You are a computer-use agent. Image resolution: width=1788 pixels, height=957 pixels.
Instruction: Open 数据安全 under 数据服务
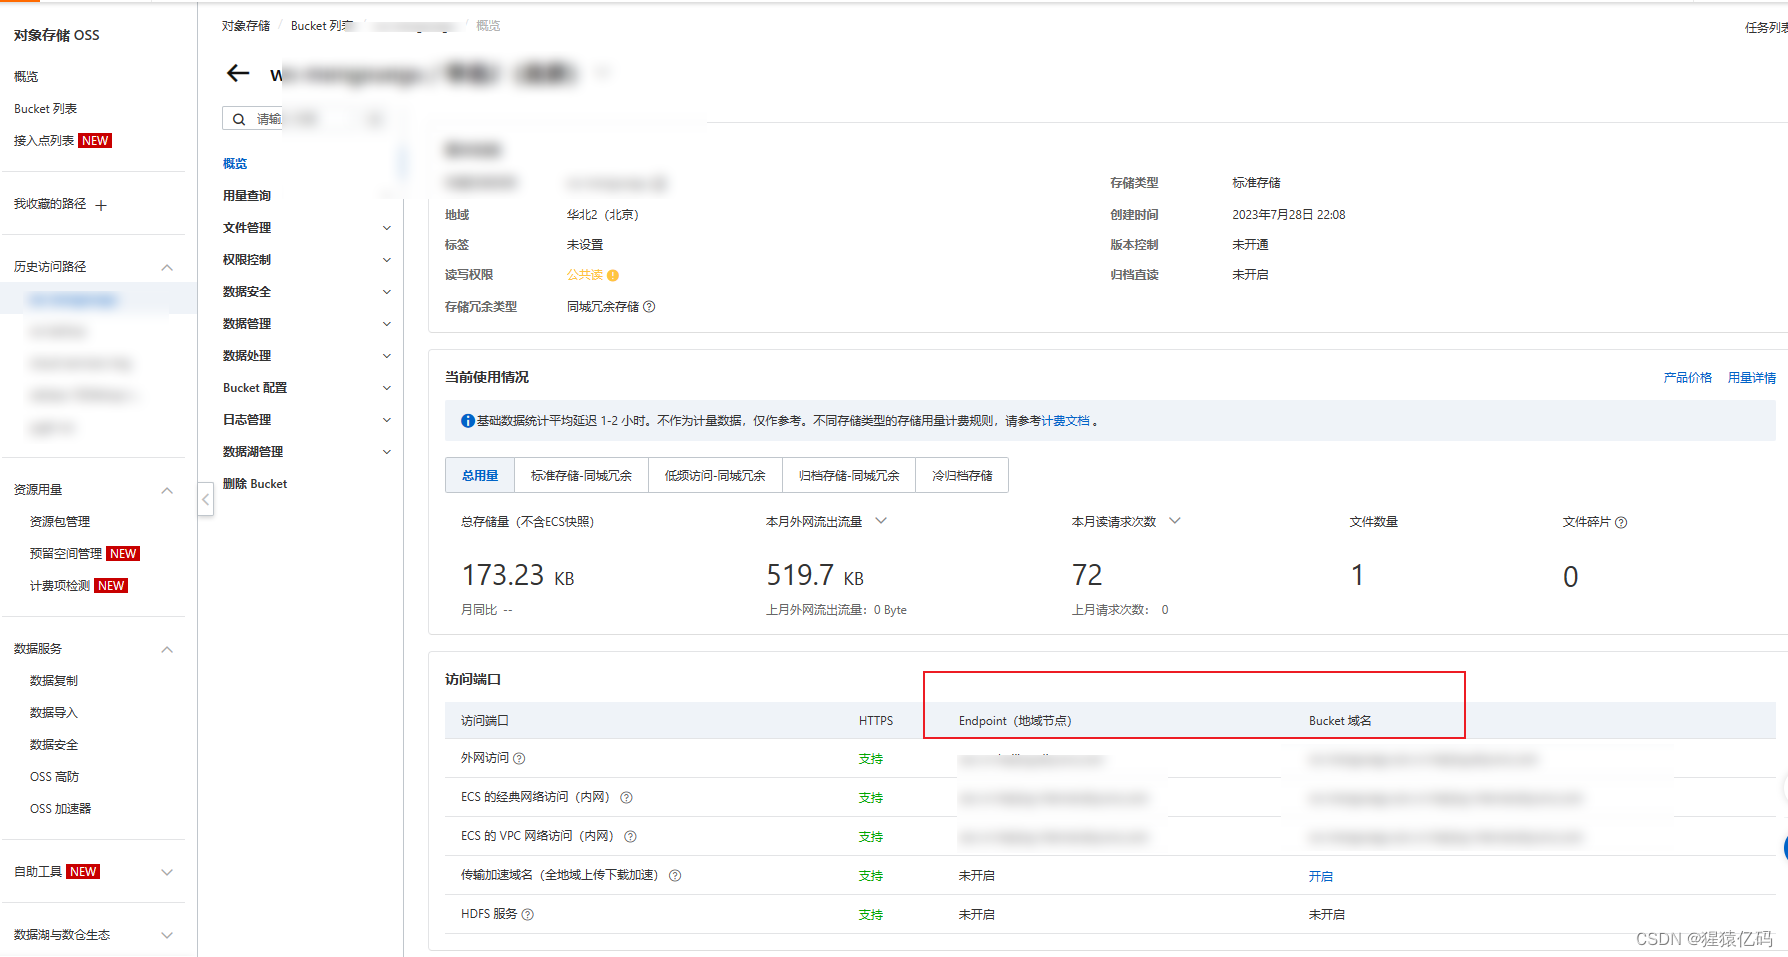[x=54, y=745]
